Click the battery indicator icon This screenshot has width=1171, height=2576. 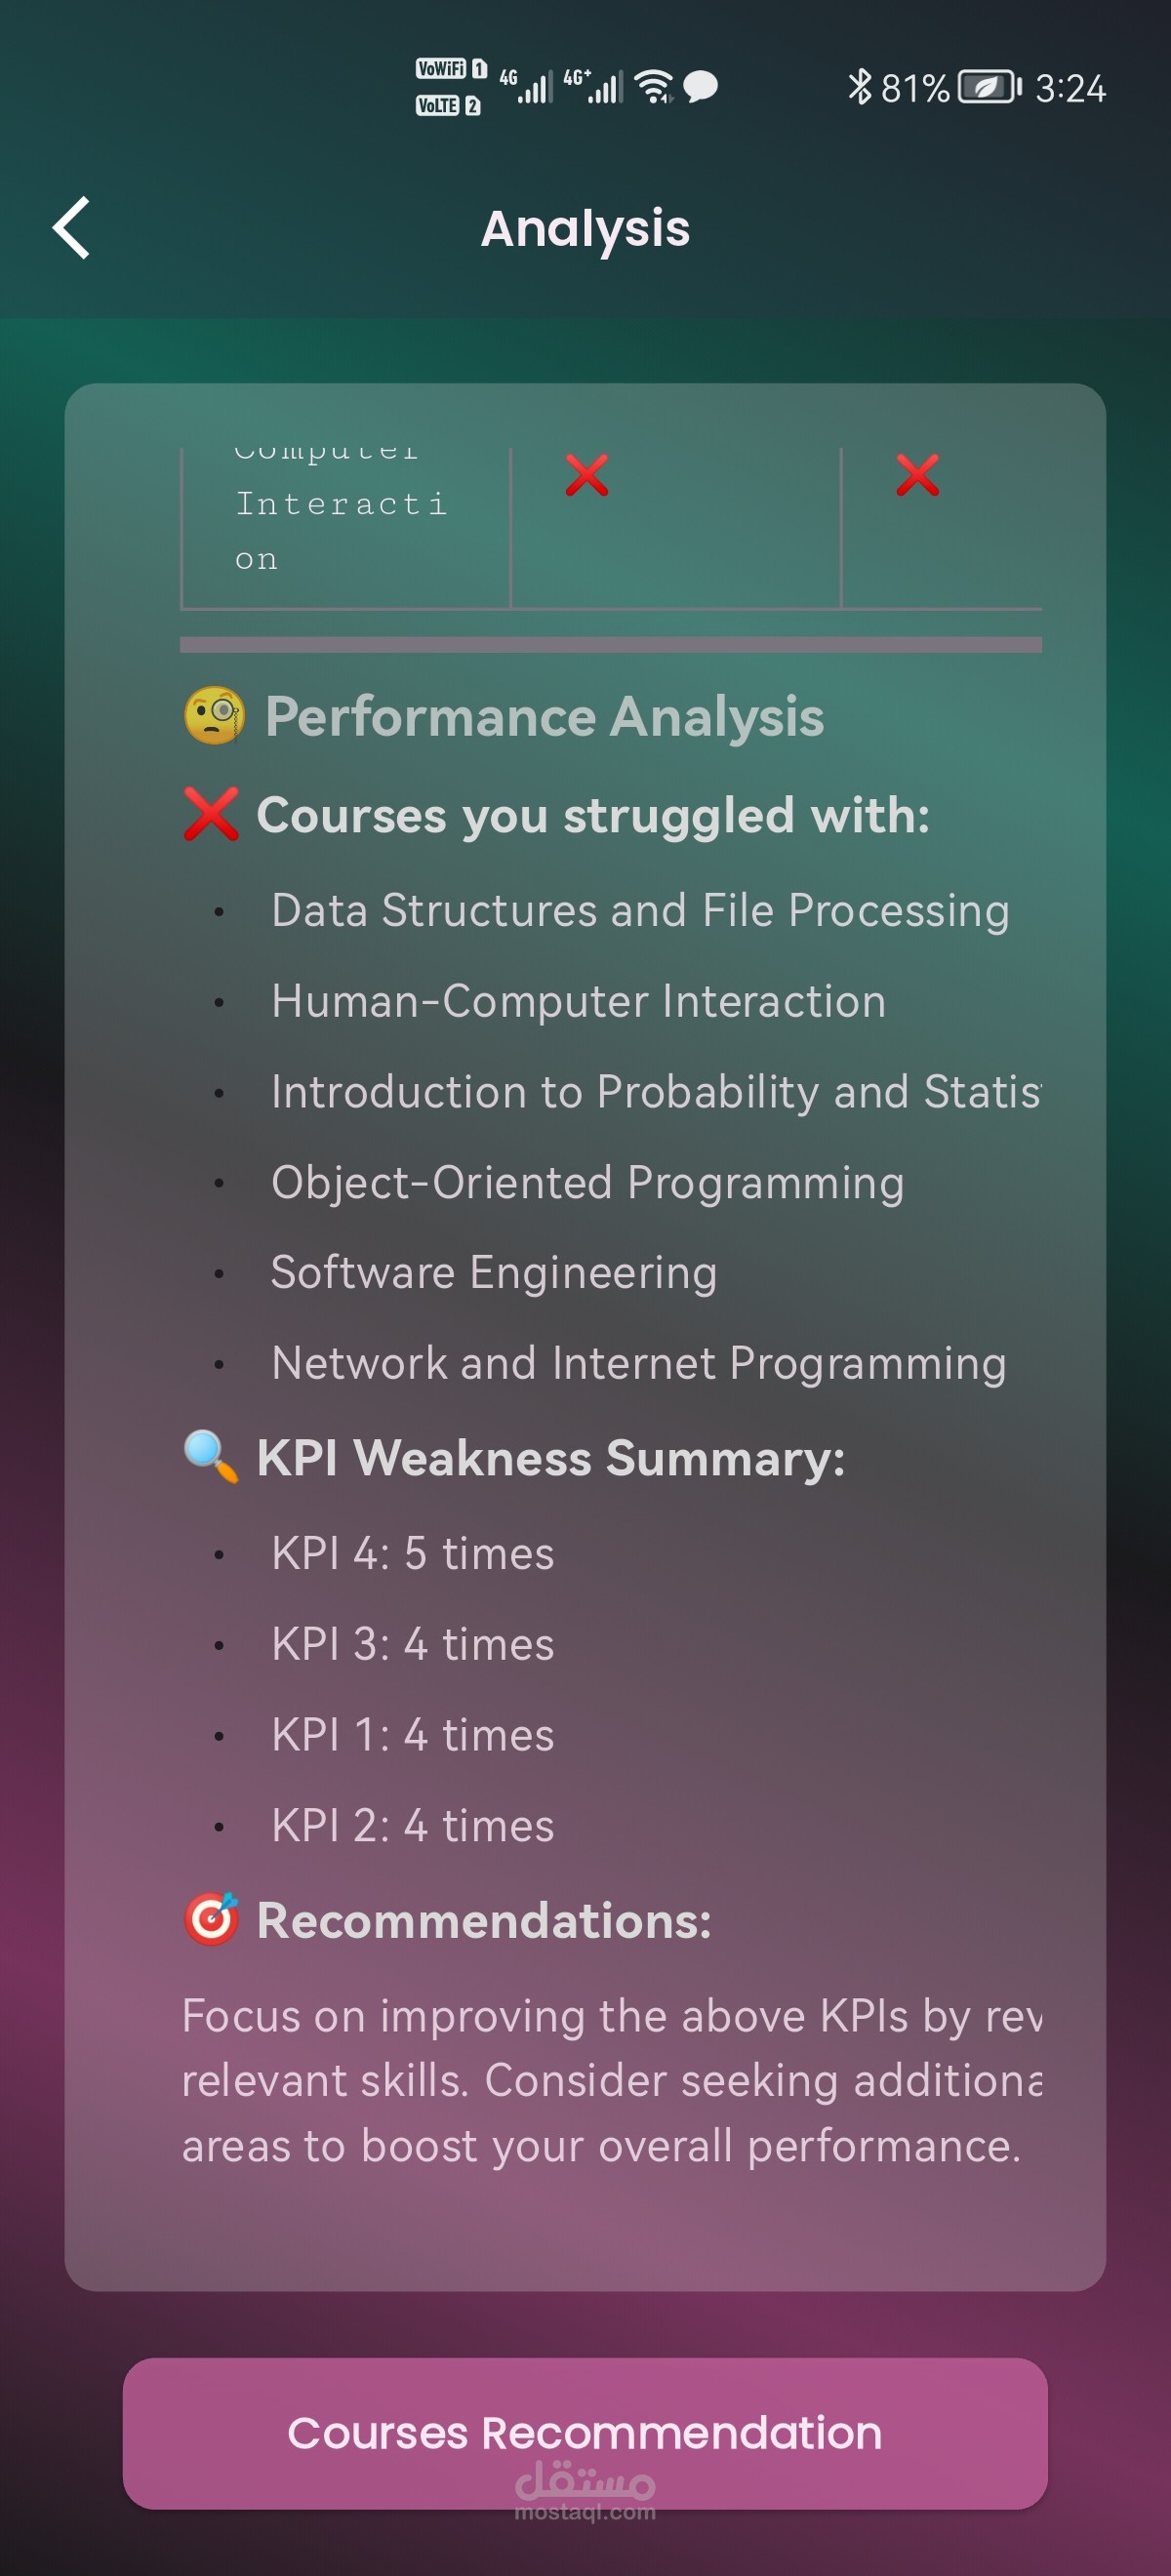[989, 87]
